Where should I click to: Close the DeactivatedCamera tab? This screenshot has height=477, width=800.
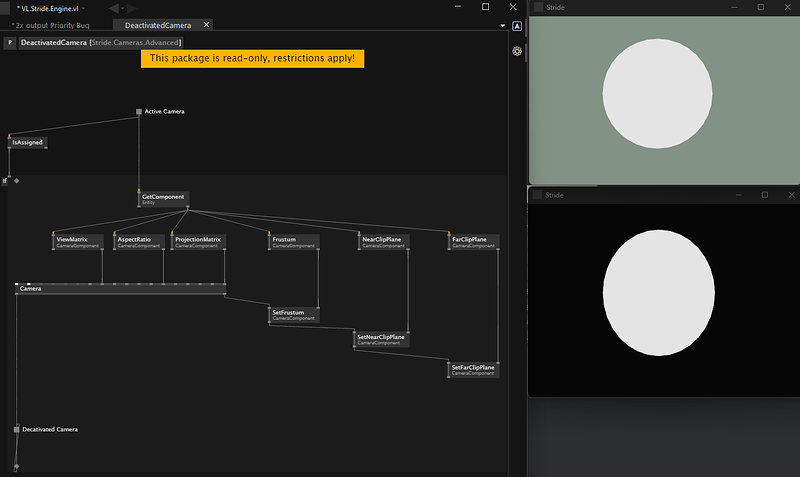tap(206, 24)
